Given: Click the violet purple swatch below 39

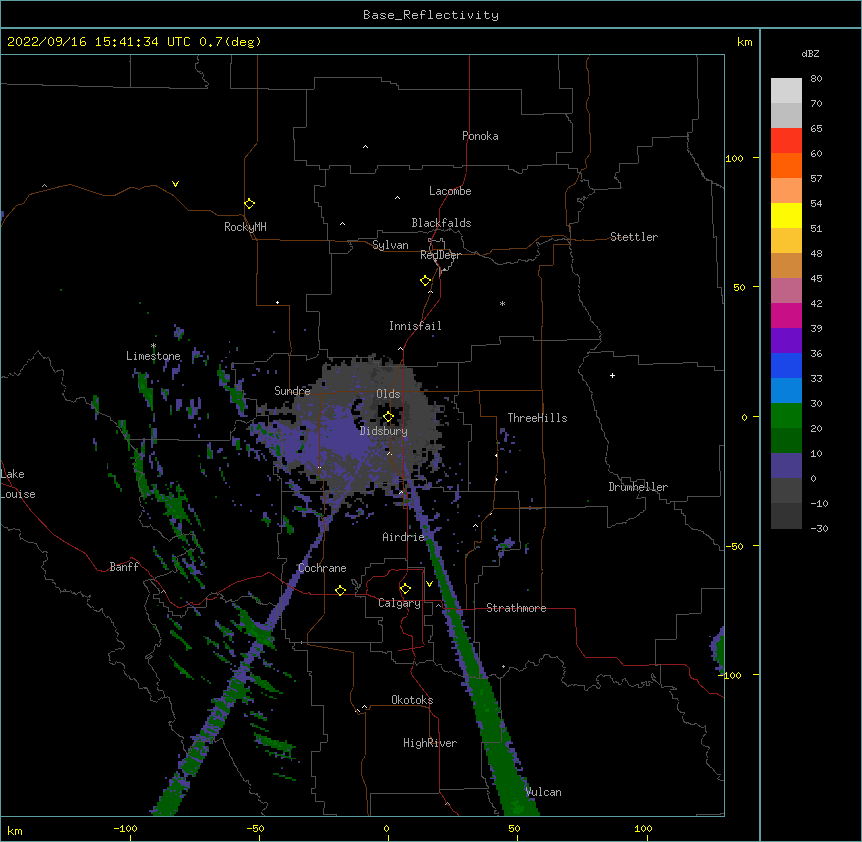Looking at the screenshot, I should (786, 341).
